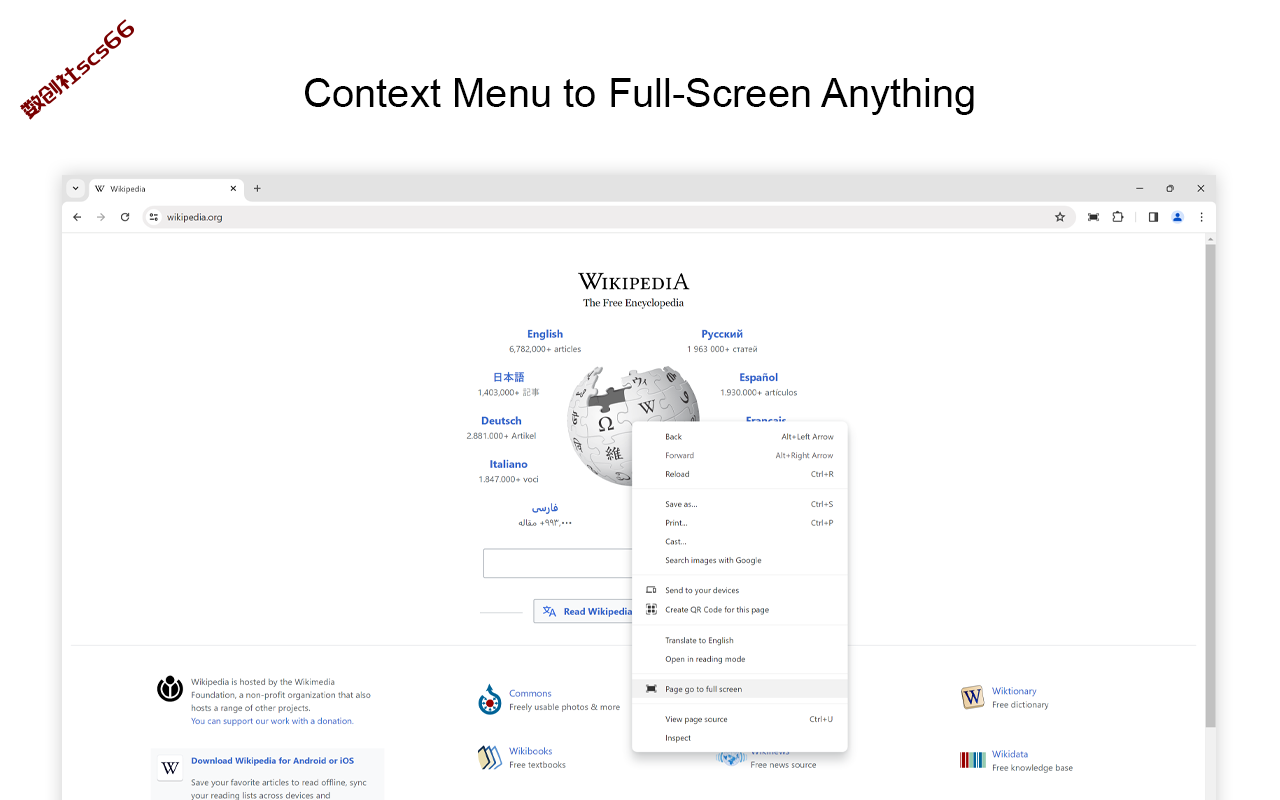
Task: Open the Español Wikipedia link
Action: coord(759,377)
